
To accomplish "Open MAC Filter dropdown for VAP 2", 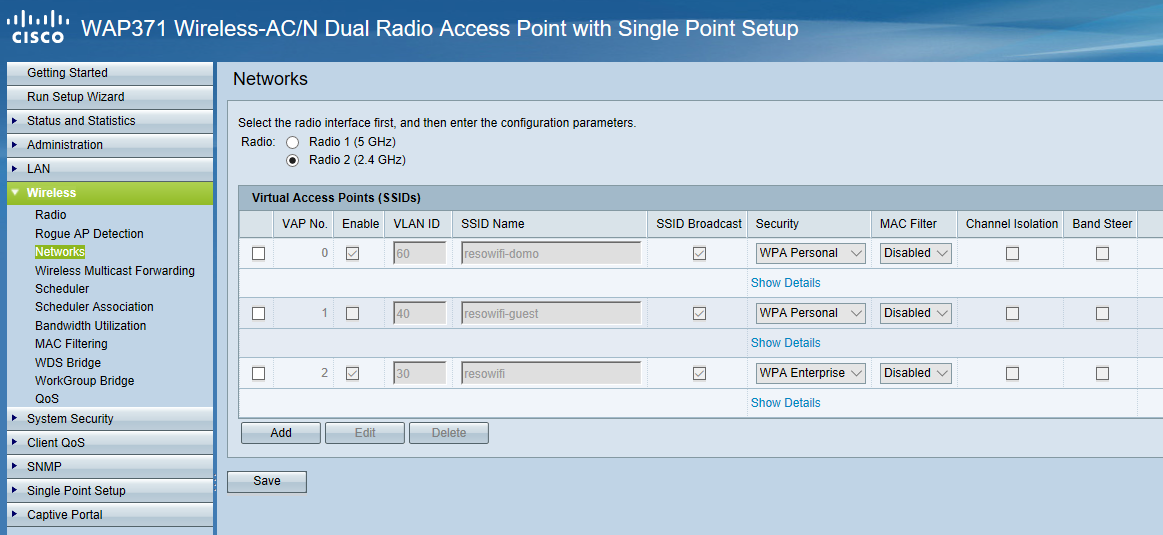I will coord(916,373).
